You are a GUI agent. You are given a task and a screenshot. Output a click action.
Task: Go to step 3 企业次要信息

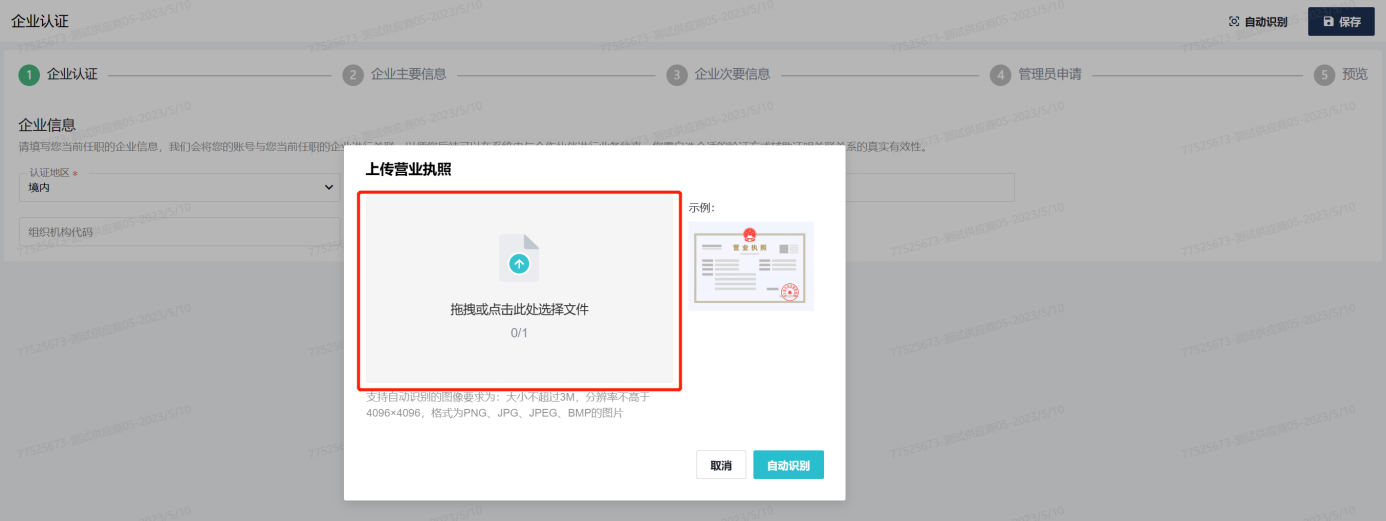(x=718, y=74)
